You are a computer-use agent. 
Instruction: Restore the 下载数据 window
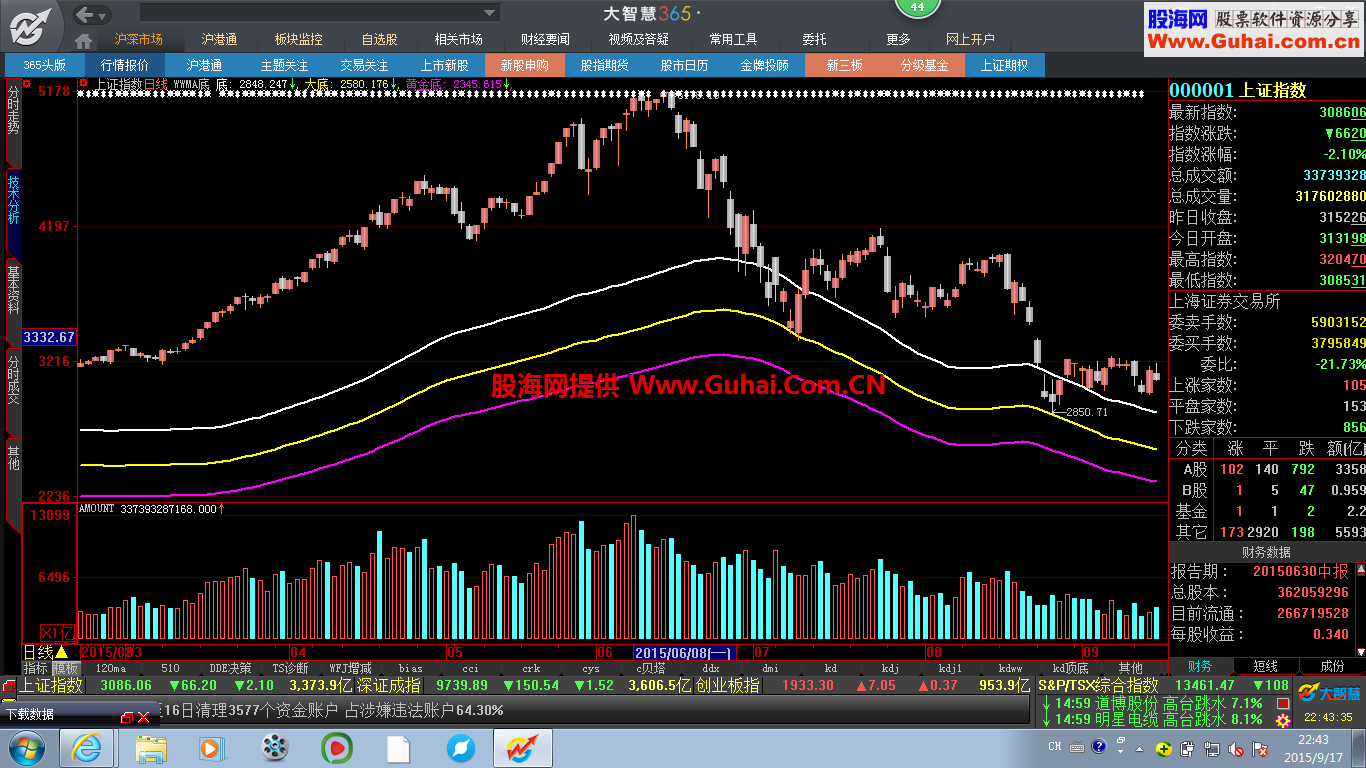click(x=127, y=717)
